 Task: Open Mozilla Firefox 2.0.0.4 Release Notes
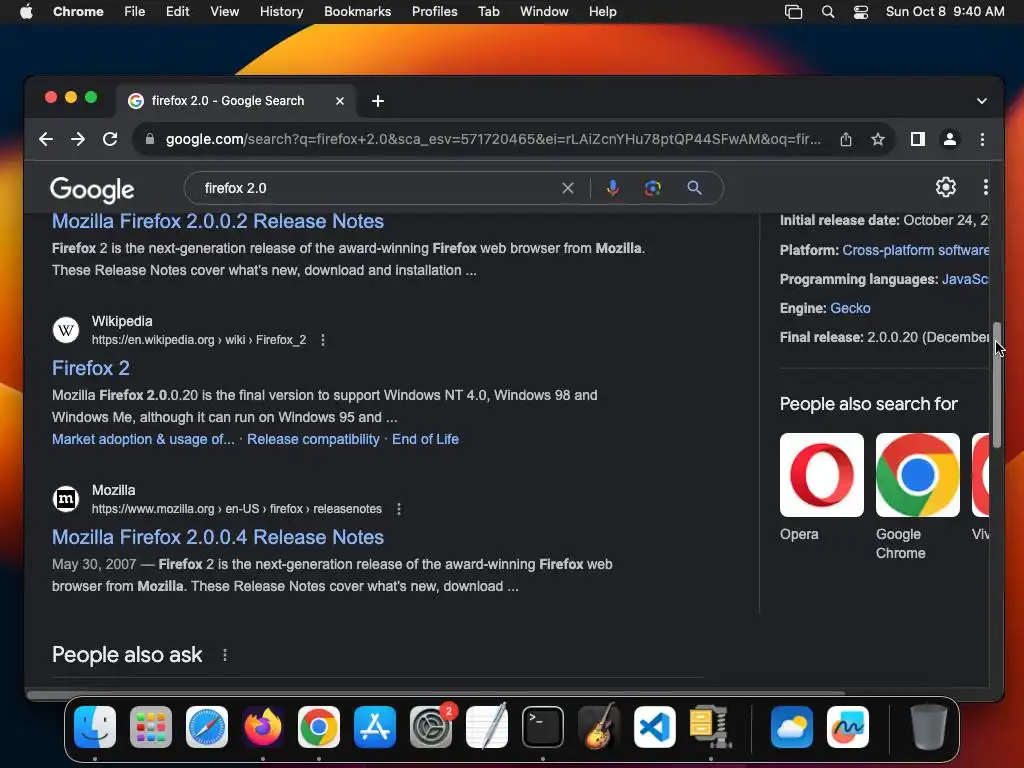pyautogui.click(x=217, y=537)
